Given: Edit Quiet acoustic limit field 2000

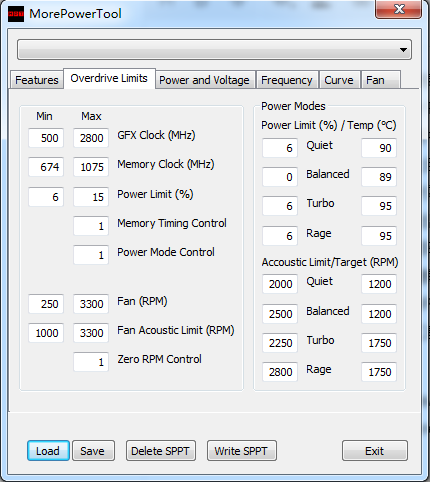Looking at the screenshot, I should click(280, 284).
